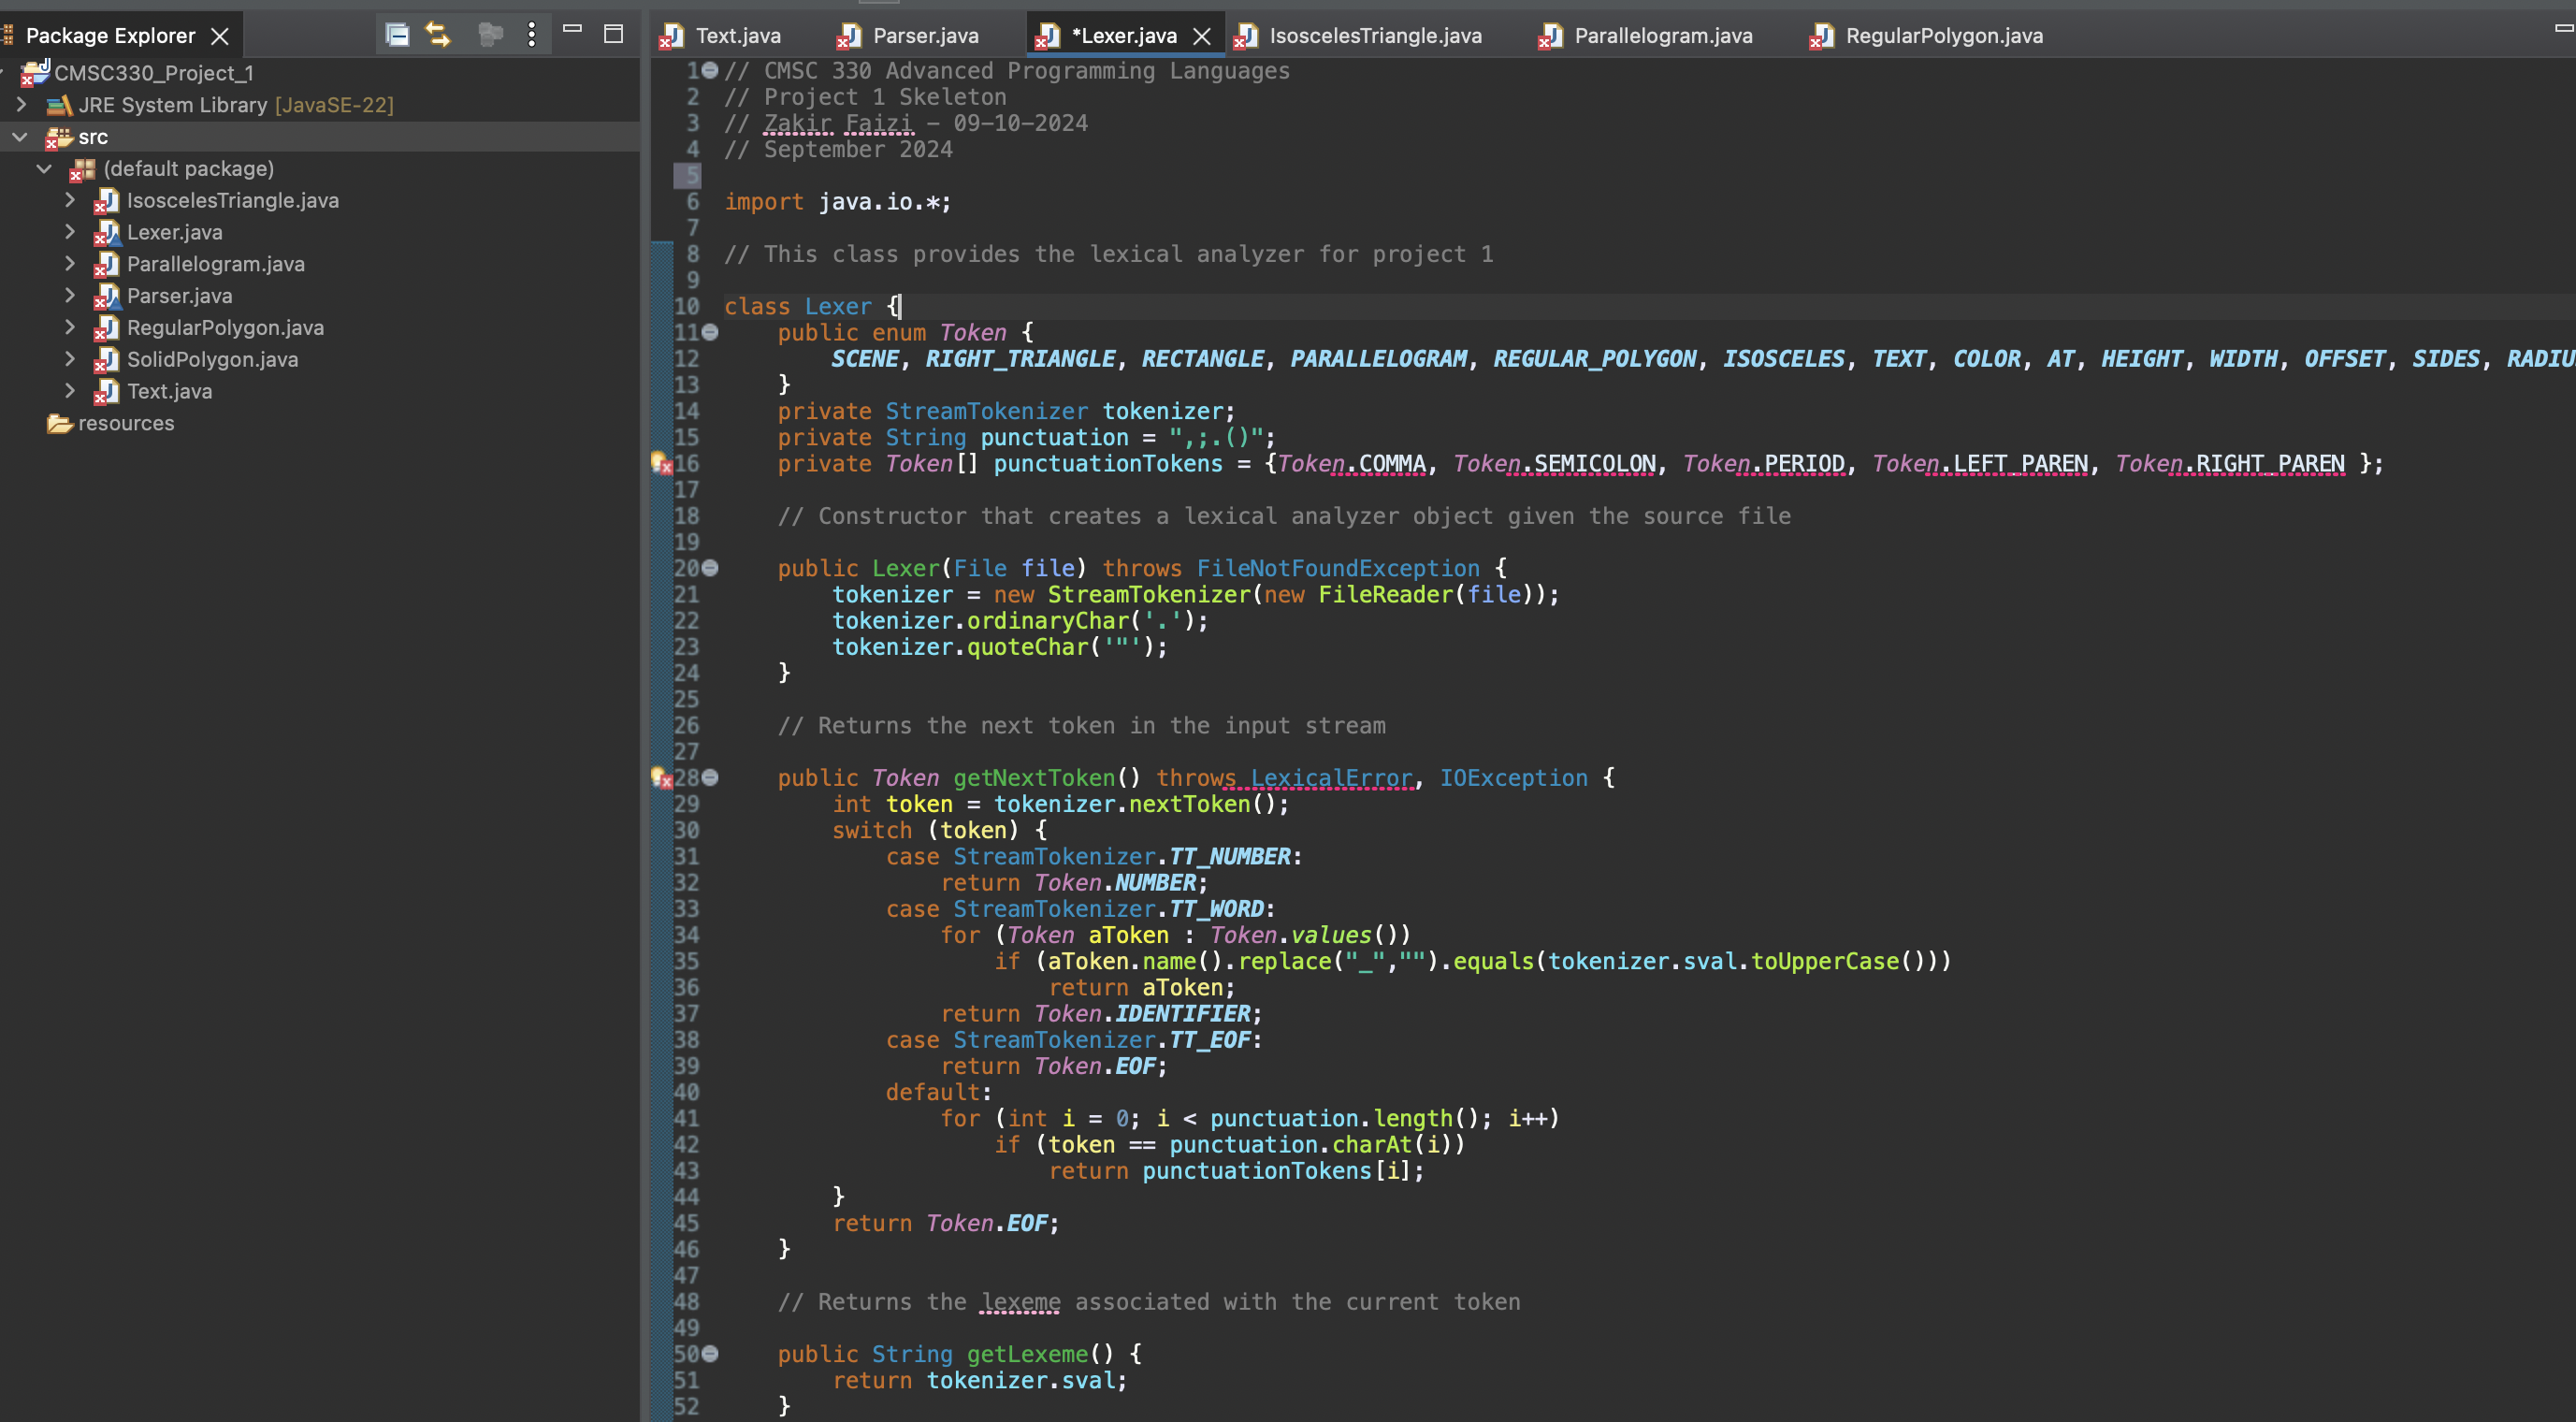Expand JRE System Library node
This screenshot has width=2576, height=1422.
(x=21, y=104)
